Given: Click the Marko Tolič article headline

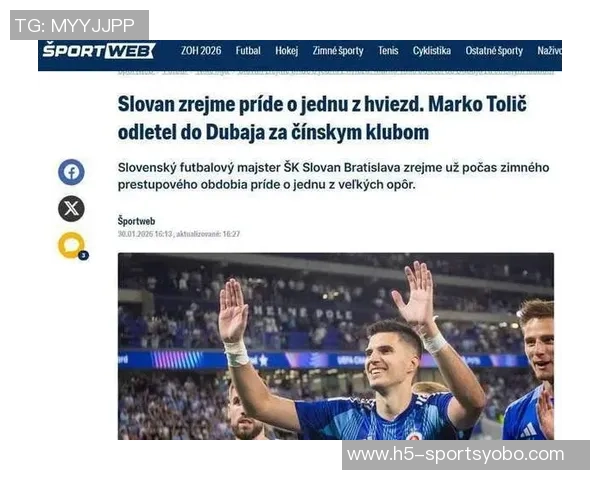Looking at the screenshot, I should coord(322,118).
